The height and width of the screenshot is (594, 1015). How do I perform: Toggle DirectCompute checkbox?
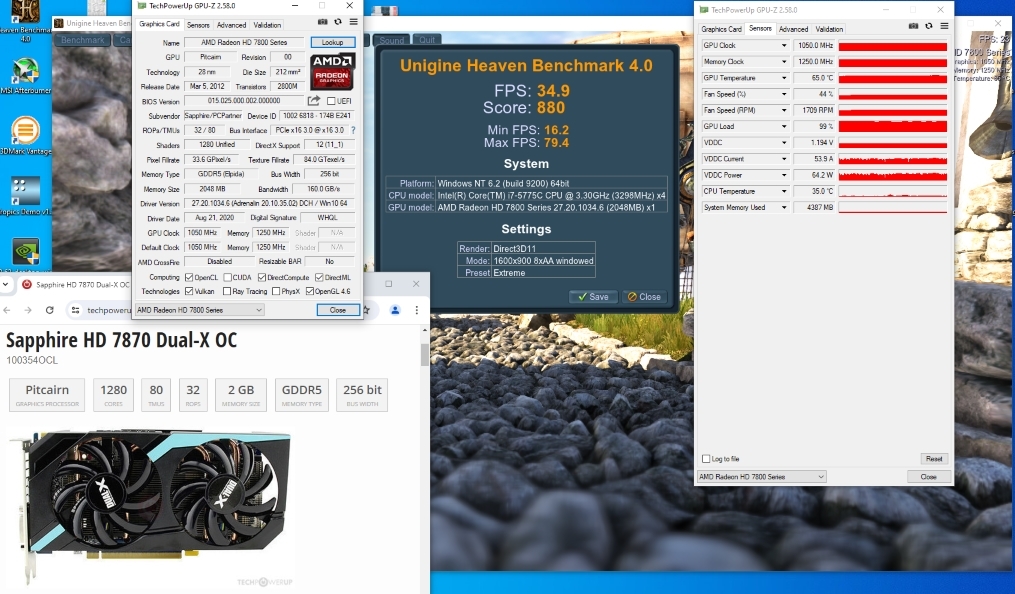262,277
